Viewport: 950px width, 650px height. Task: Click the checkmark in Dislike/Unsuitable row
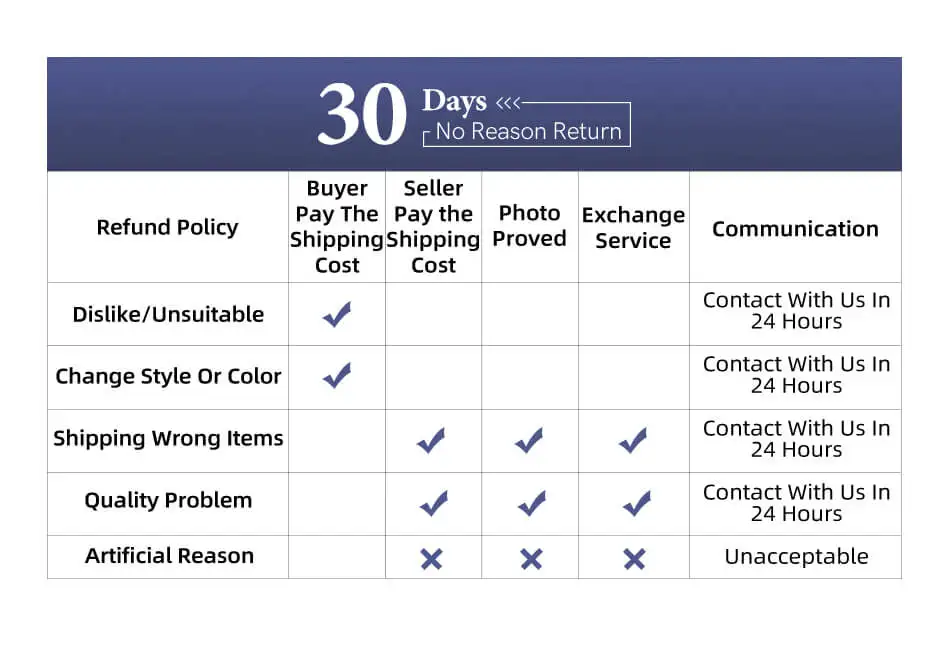coord(337,314)
